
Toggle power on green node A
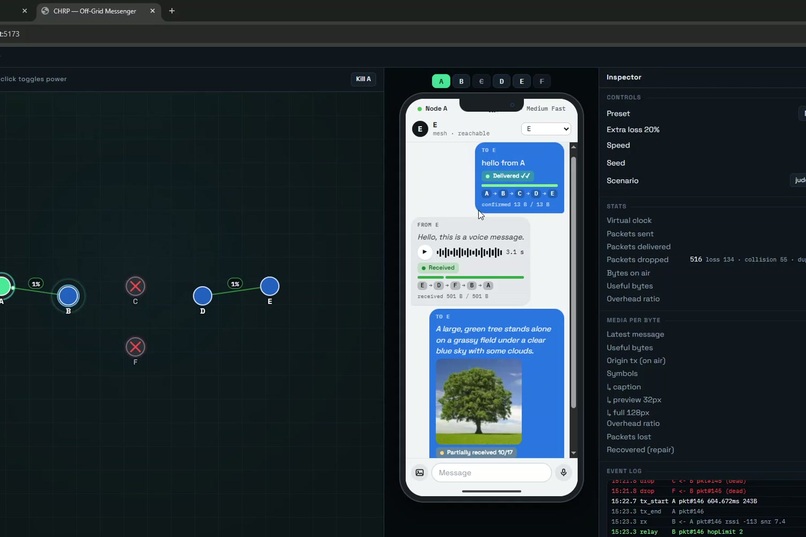click(x=4, y=286)
